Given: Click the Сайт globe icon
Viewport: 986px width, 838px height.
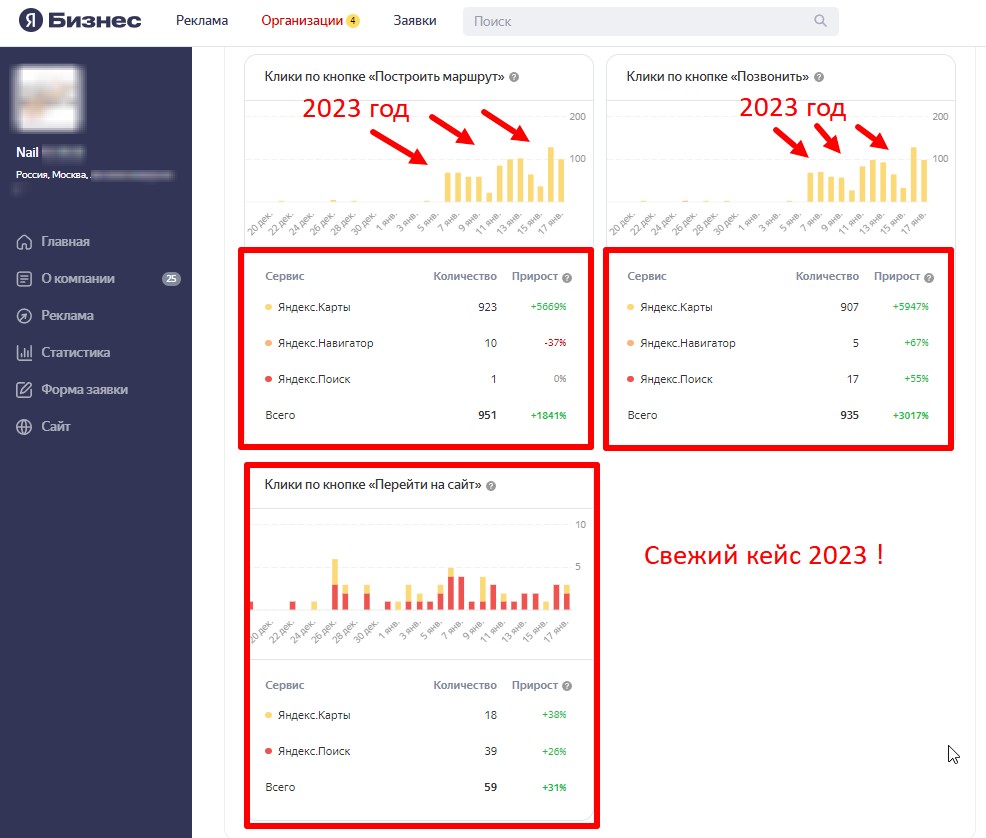Looking at the screenshot, I should pyautogui.click(x=25, y=427).
